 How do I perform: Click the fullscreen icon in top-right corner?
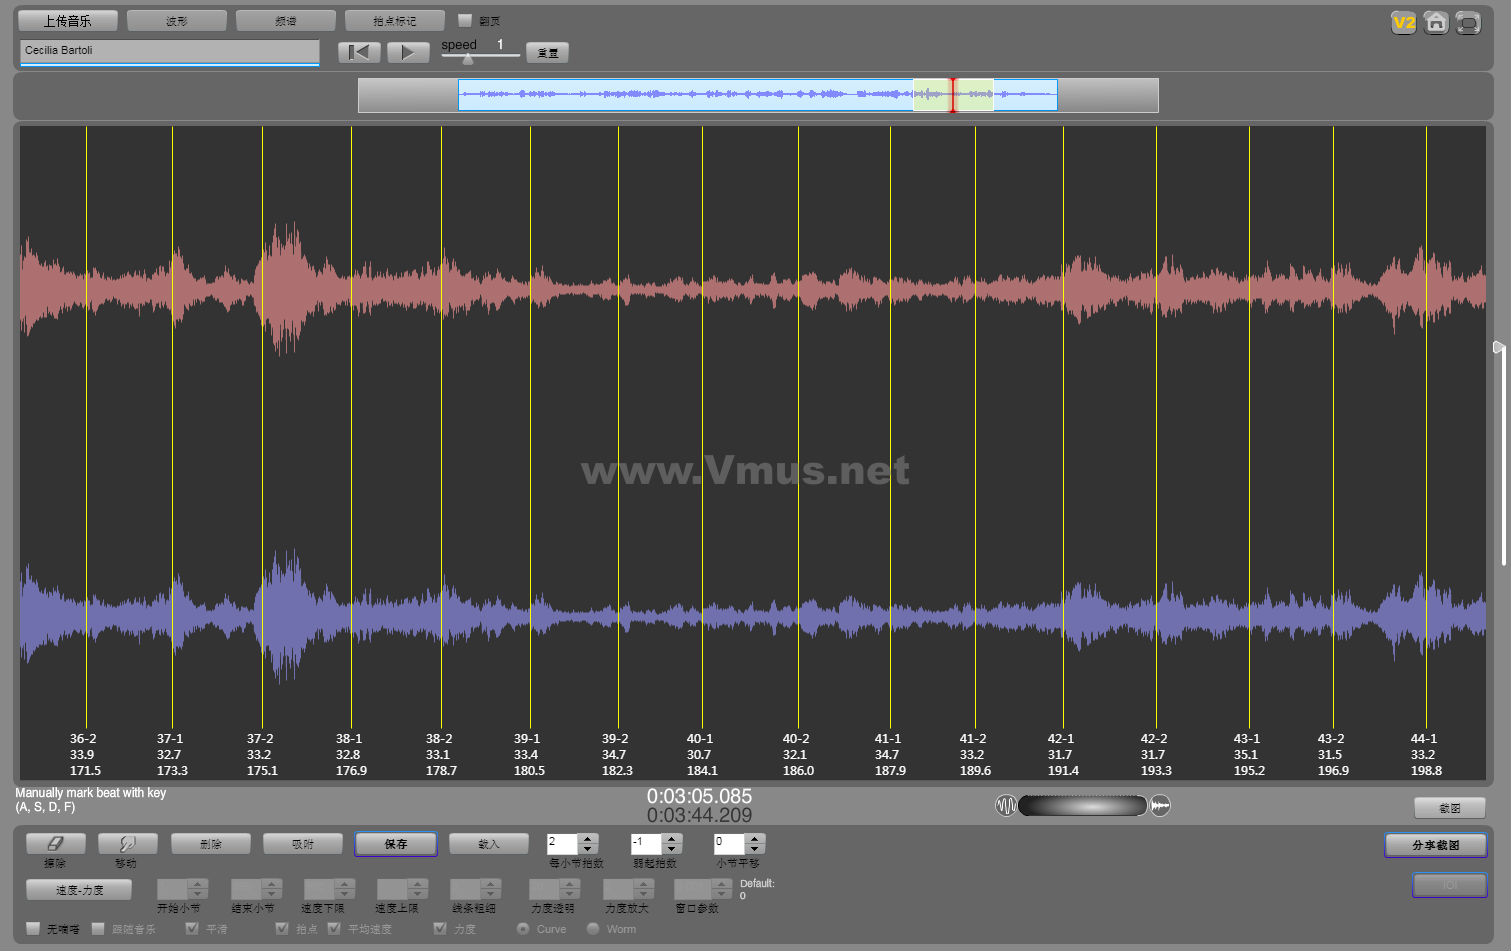tap(1468, 23)
